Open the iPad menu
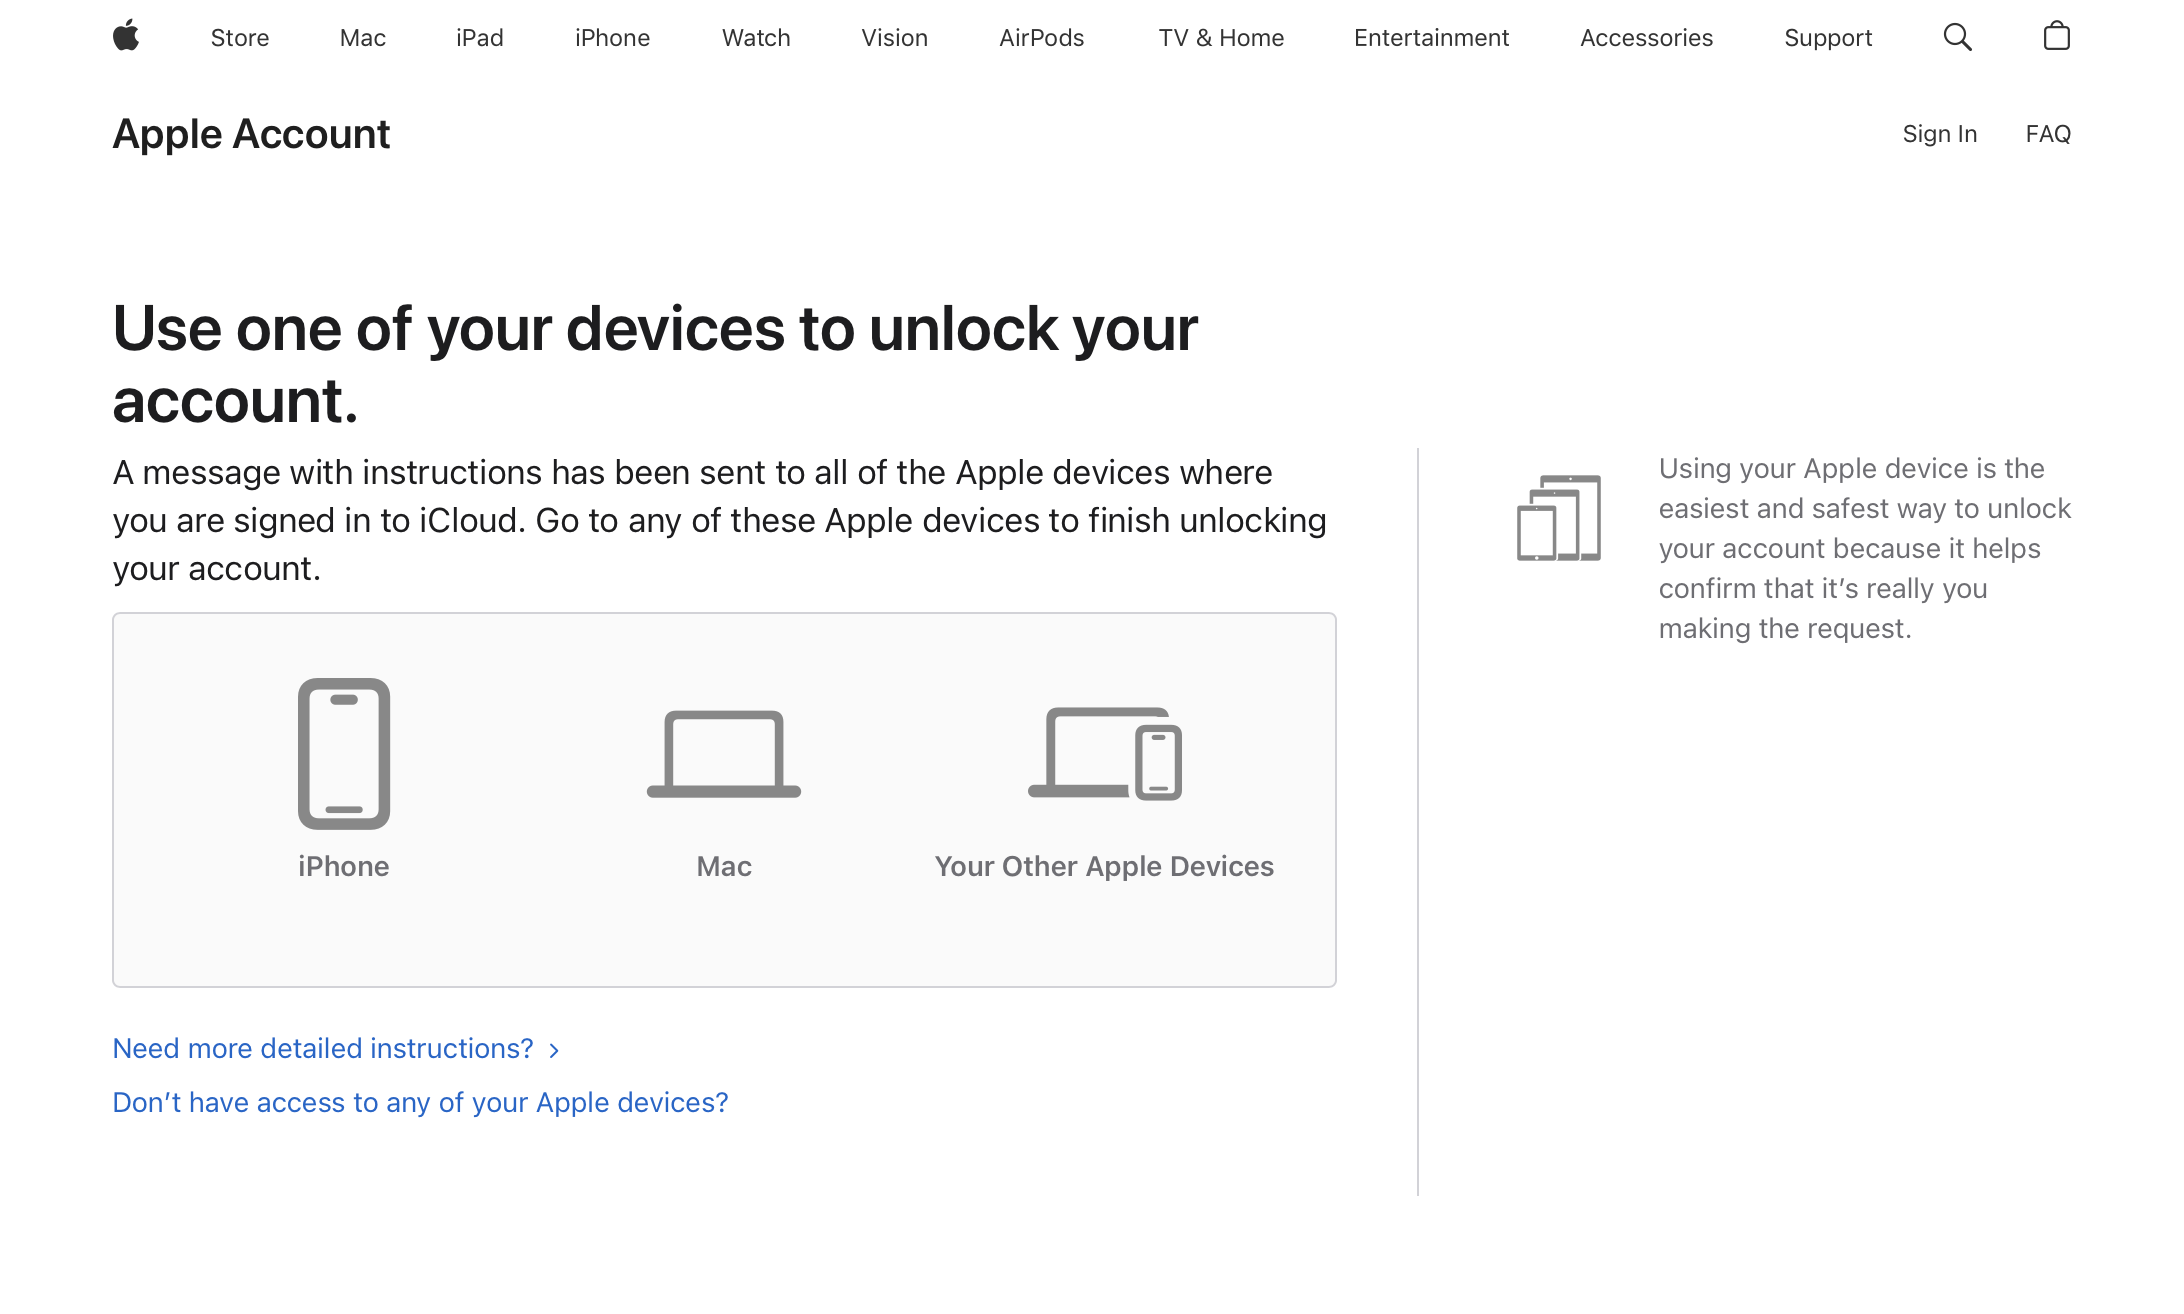 (x=480, y=38)
